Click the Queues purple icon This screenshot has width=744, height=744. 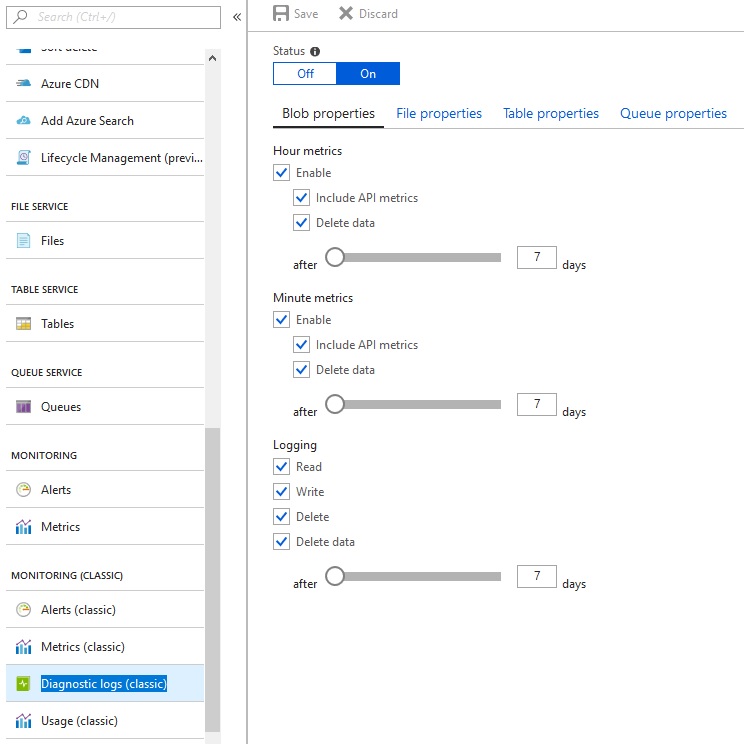23,407
